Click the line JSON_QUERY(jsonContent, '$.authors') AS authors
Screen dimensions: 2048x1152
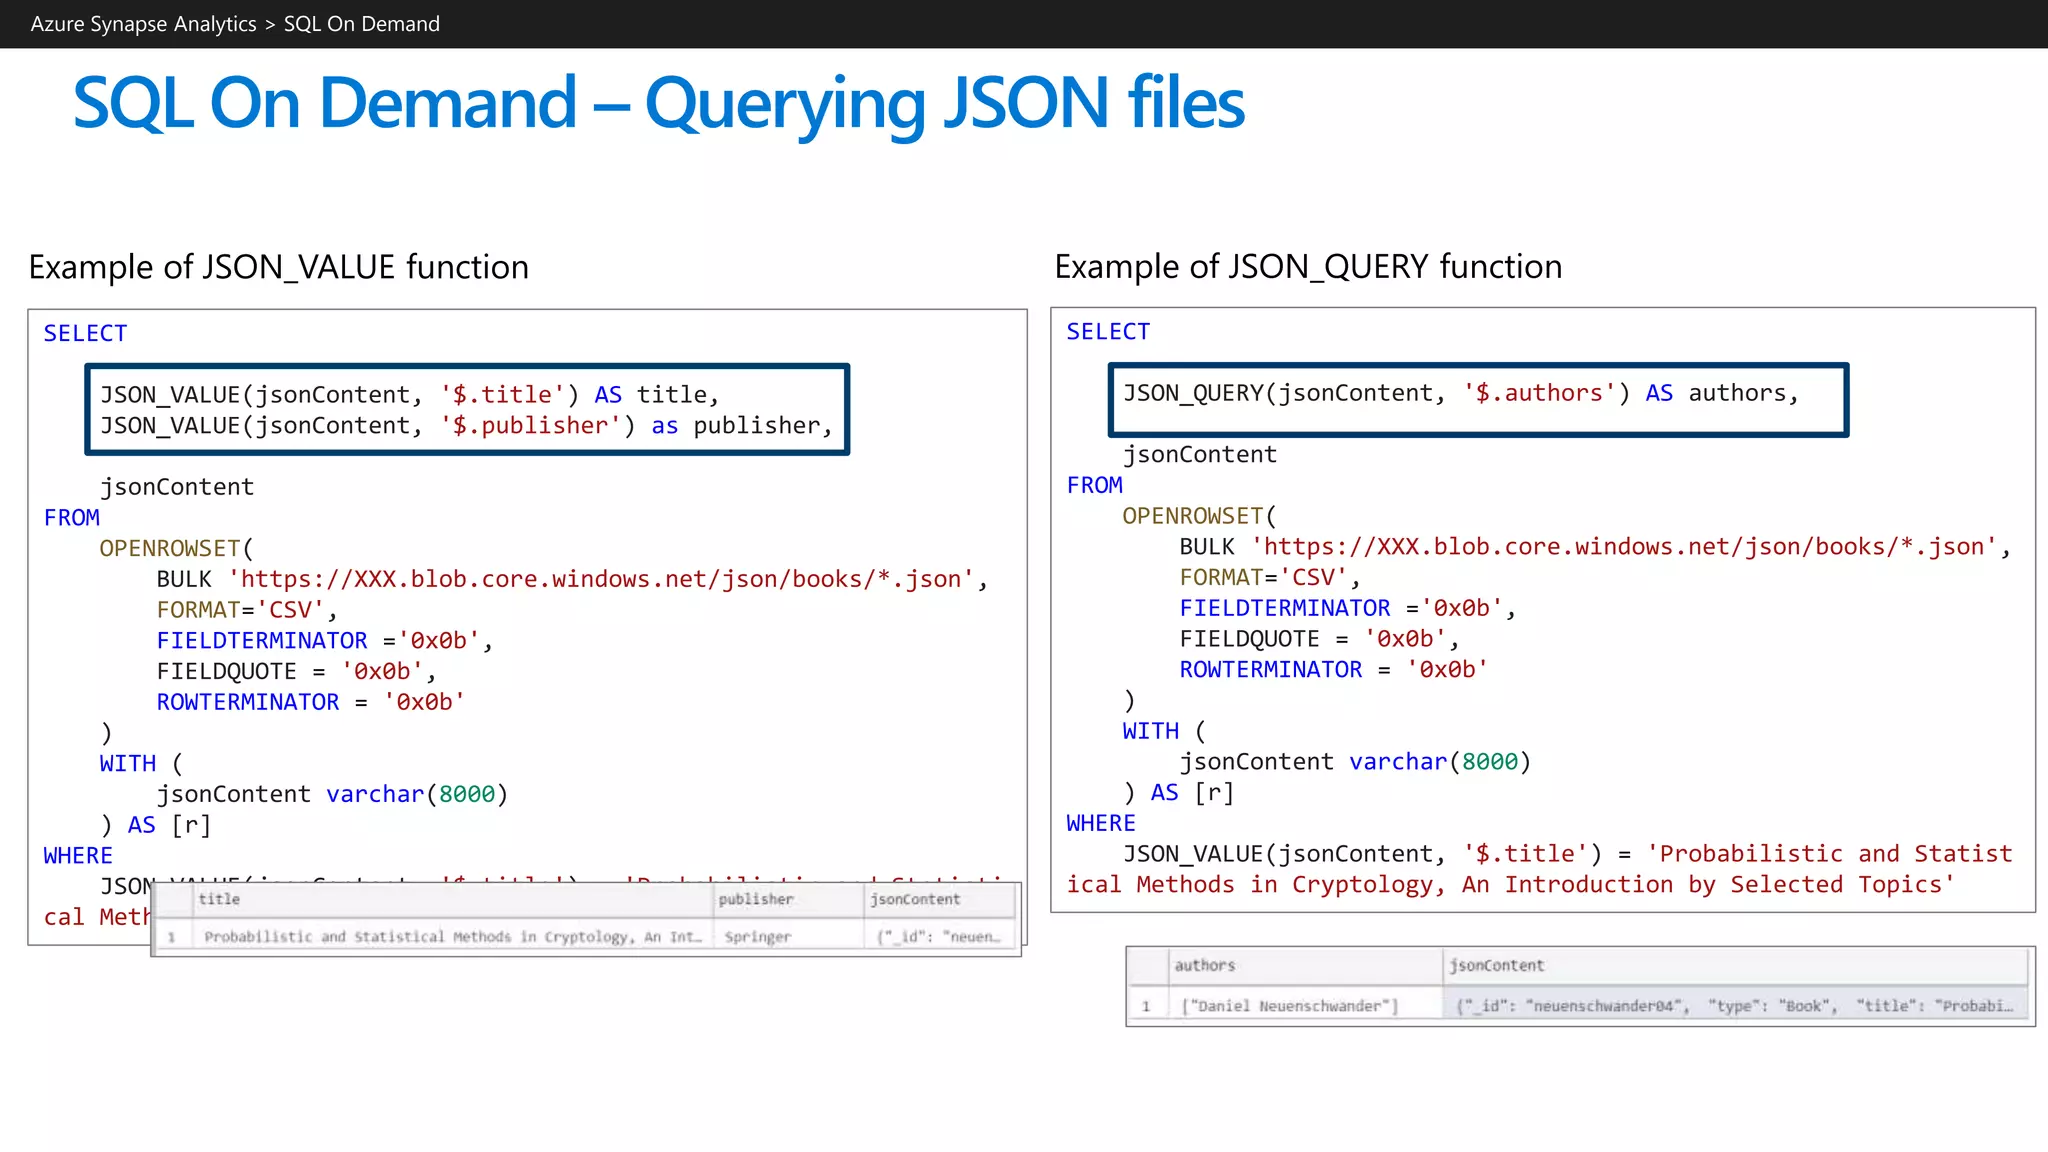(x=1461, y=393)
